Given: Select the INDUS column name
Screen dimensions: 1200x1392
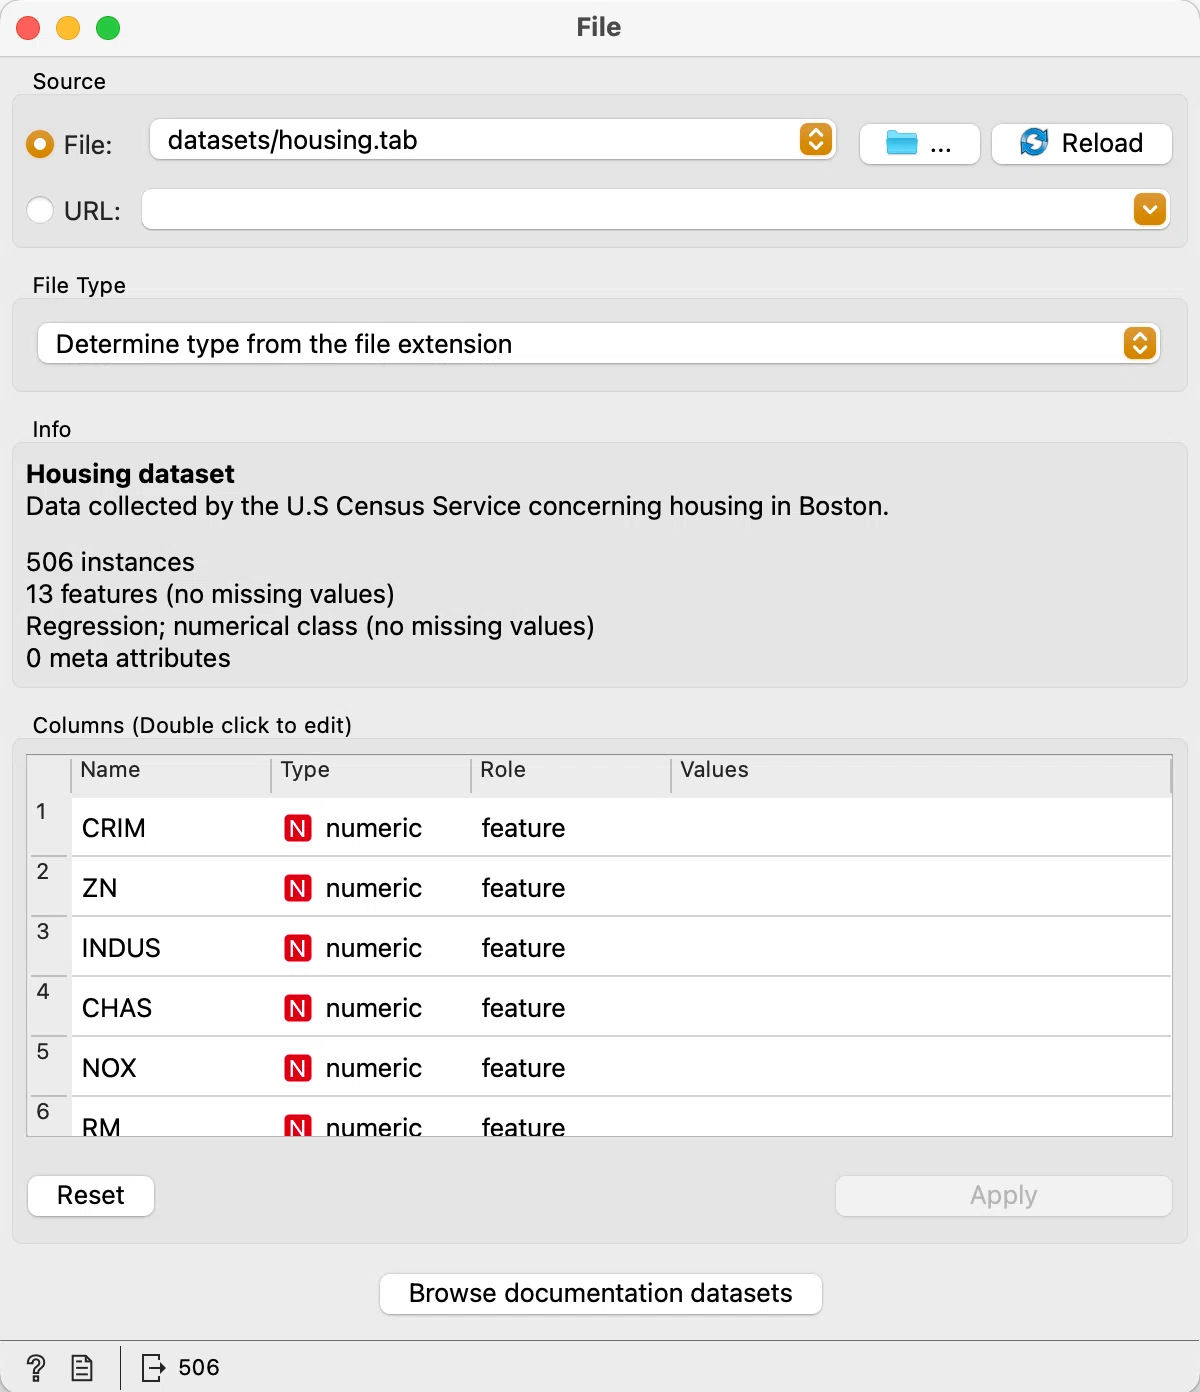Looking at the screenshot, I should [121, 948].
